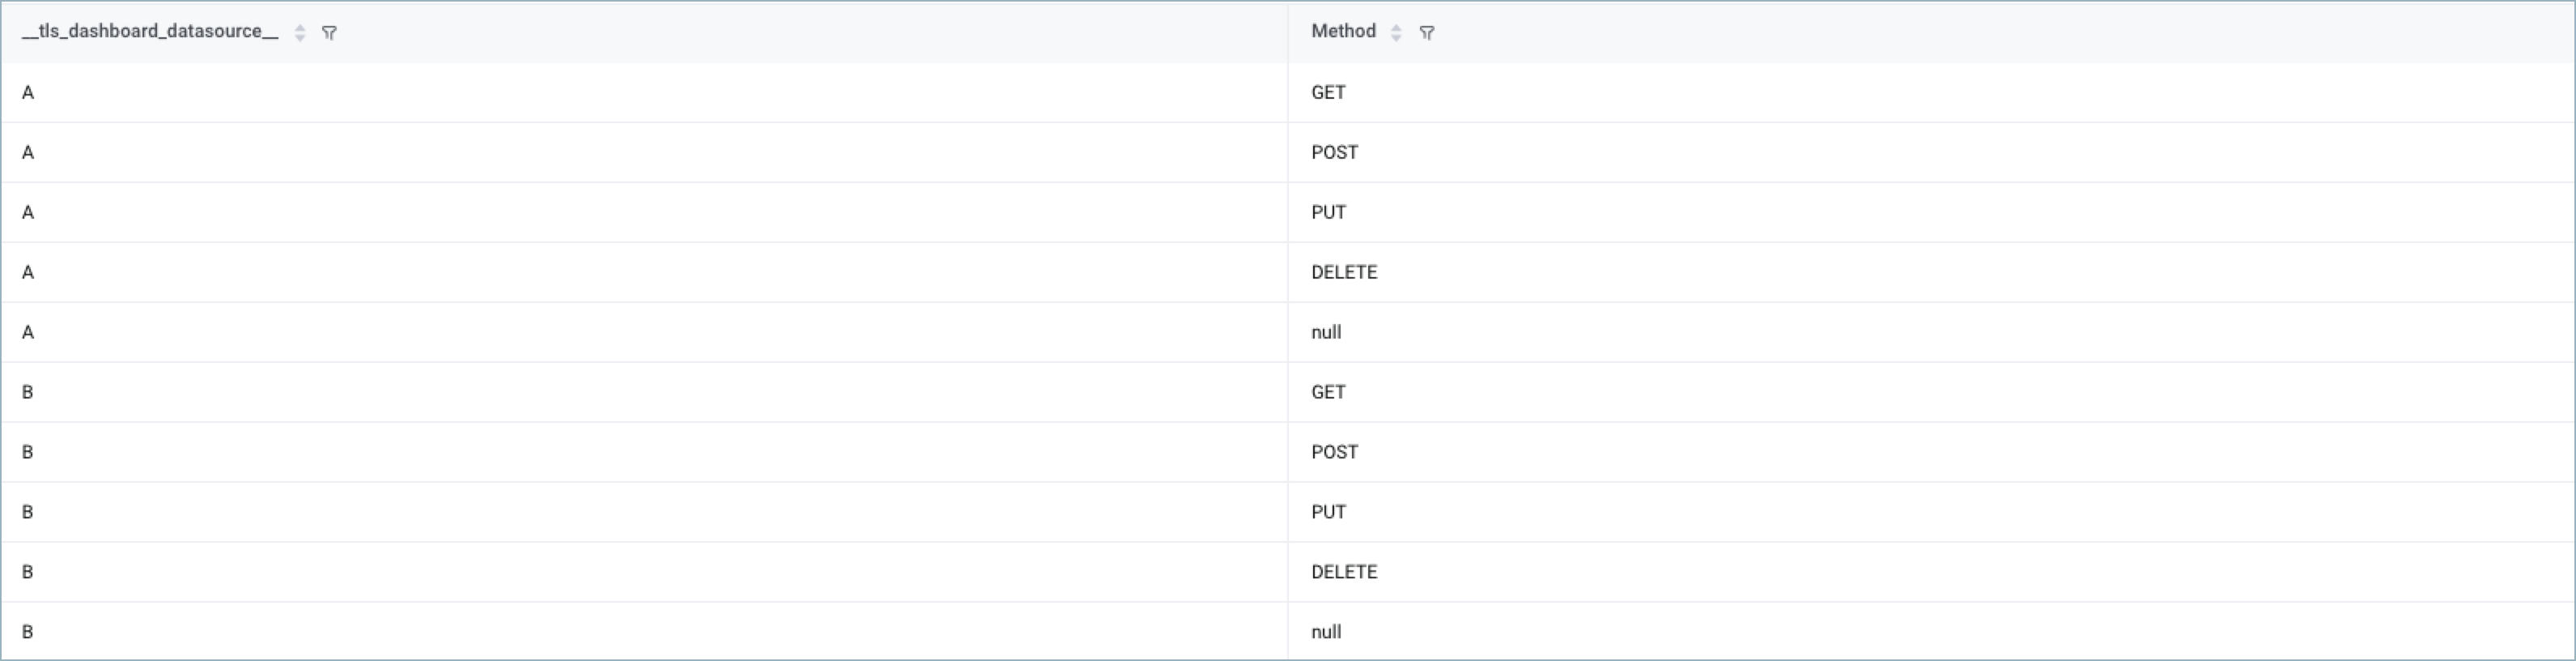Image resolution: width=2576 pixels, height=661 pixels.
Task: Click the Method column header label
Action: point(1343,31)
